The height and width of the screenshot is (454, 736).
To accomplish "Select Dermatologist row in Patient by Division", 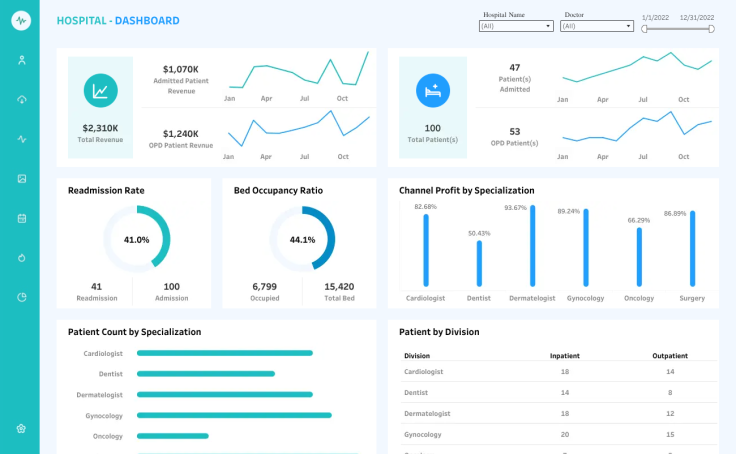I will [559, 414].
